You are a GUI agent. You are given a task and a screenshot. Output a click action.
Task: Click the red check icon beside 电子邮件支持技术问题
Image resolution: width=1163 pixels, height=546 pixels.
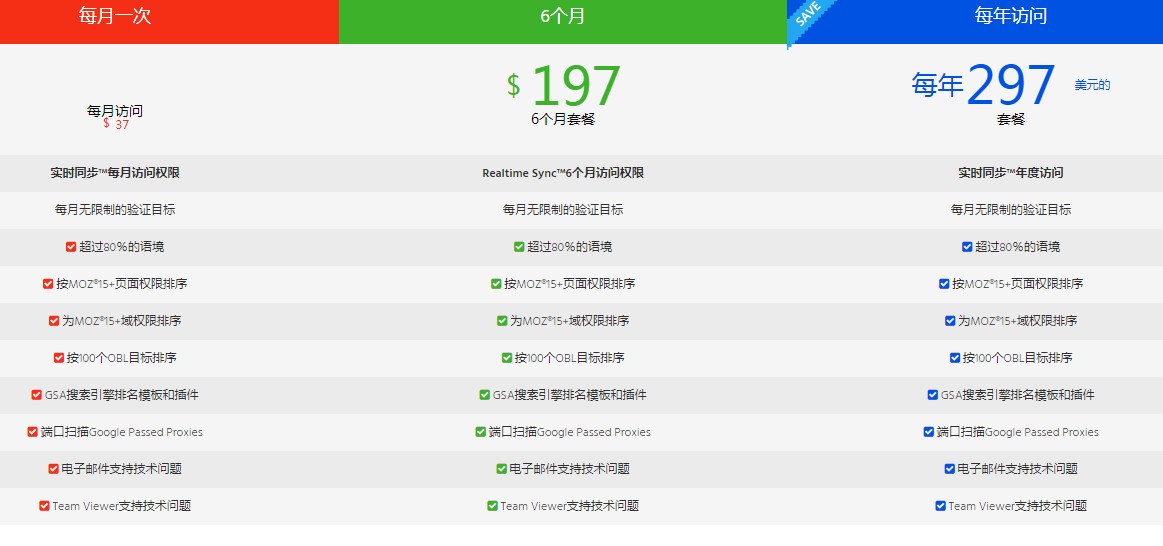(53, 469)
